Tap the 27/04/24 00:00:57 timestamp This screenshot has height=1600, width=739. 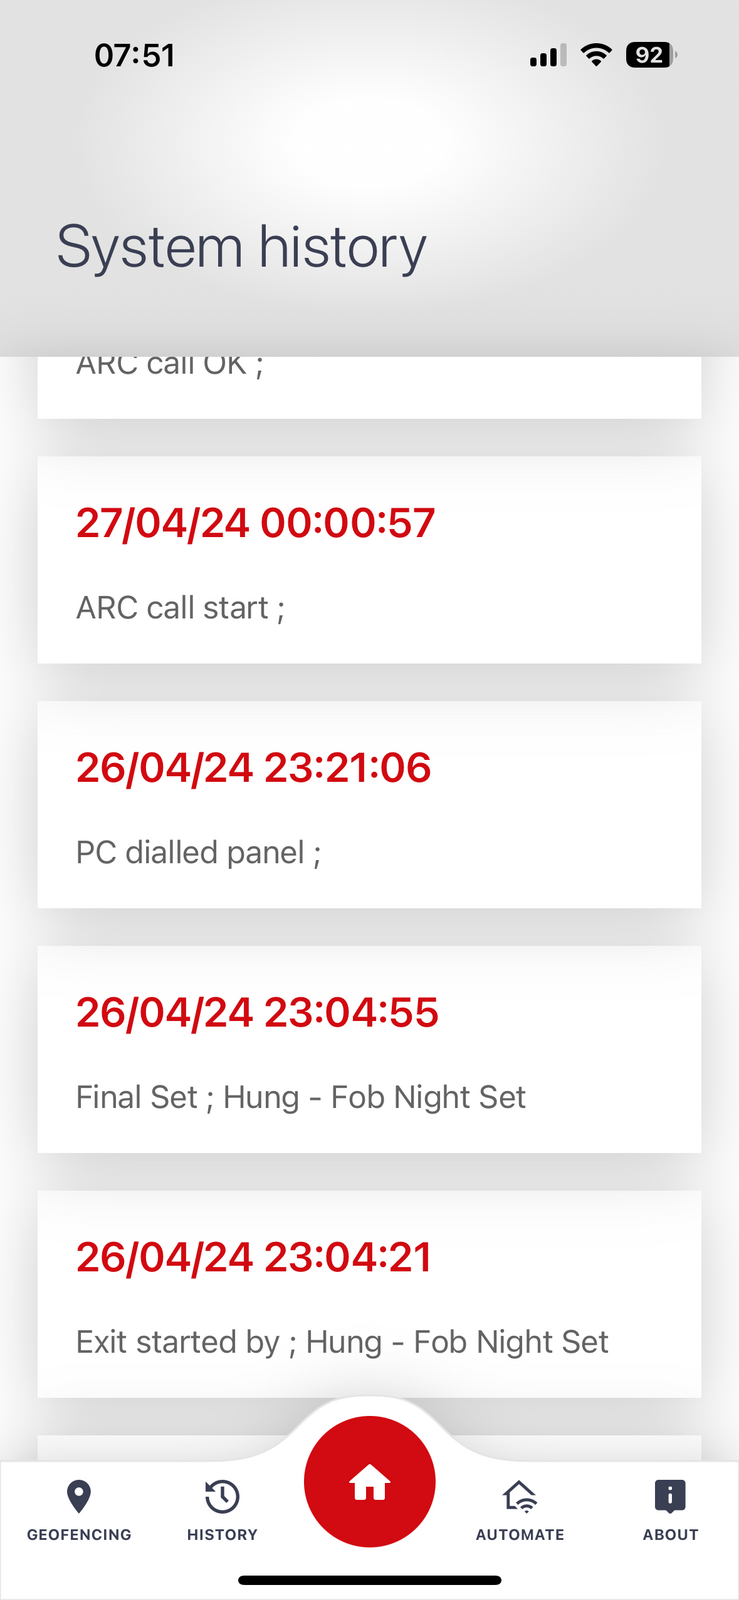[256, 523]
